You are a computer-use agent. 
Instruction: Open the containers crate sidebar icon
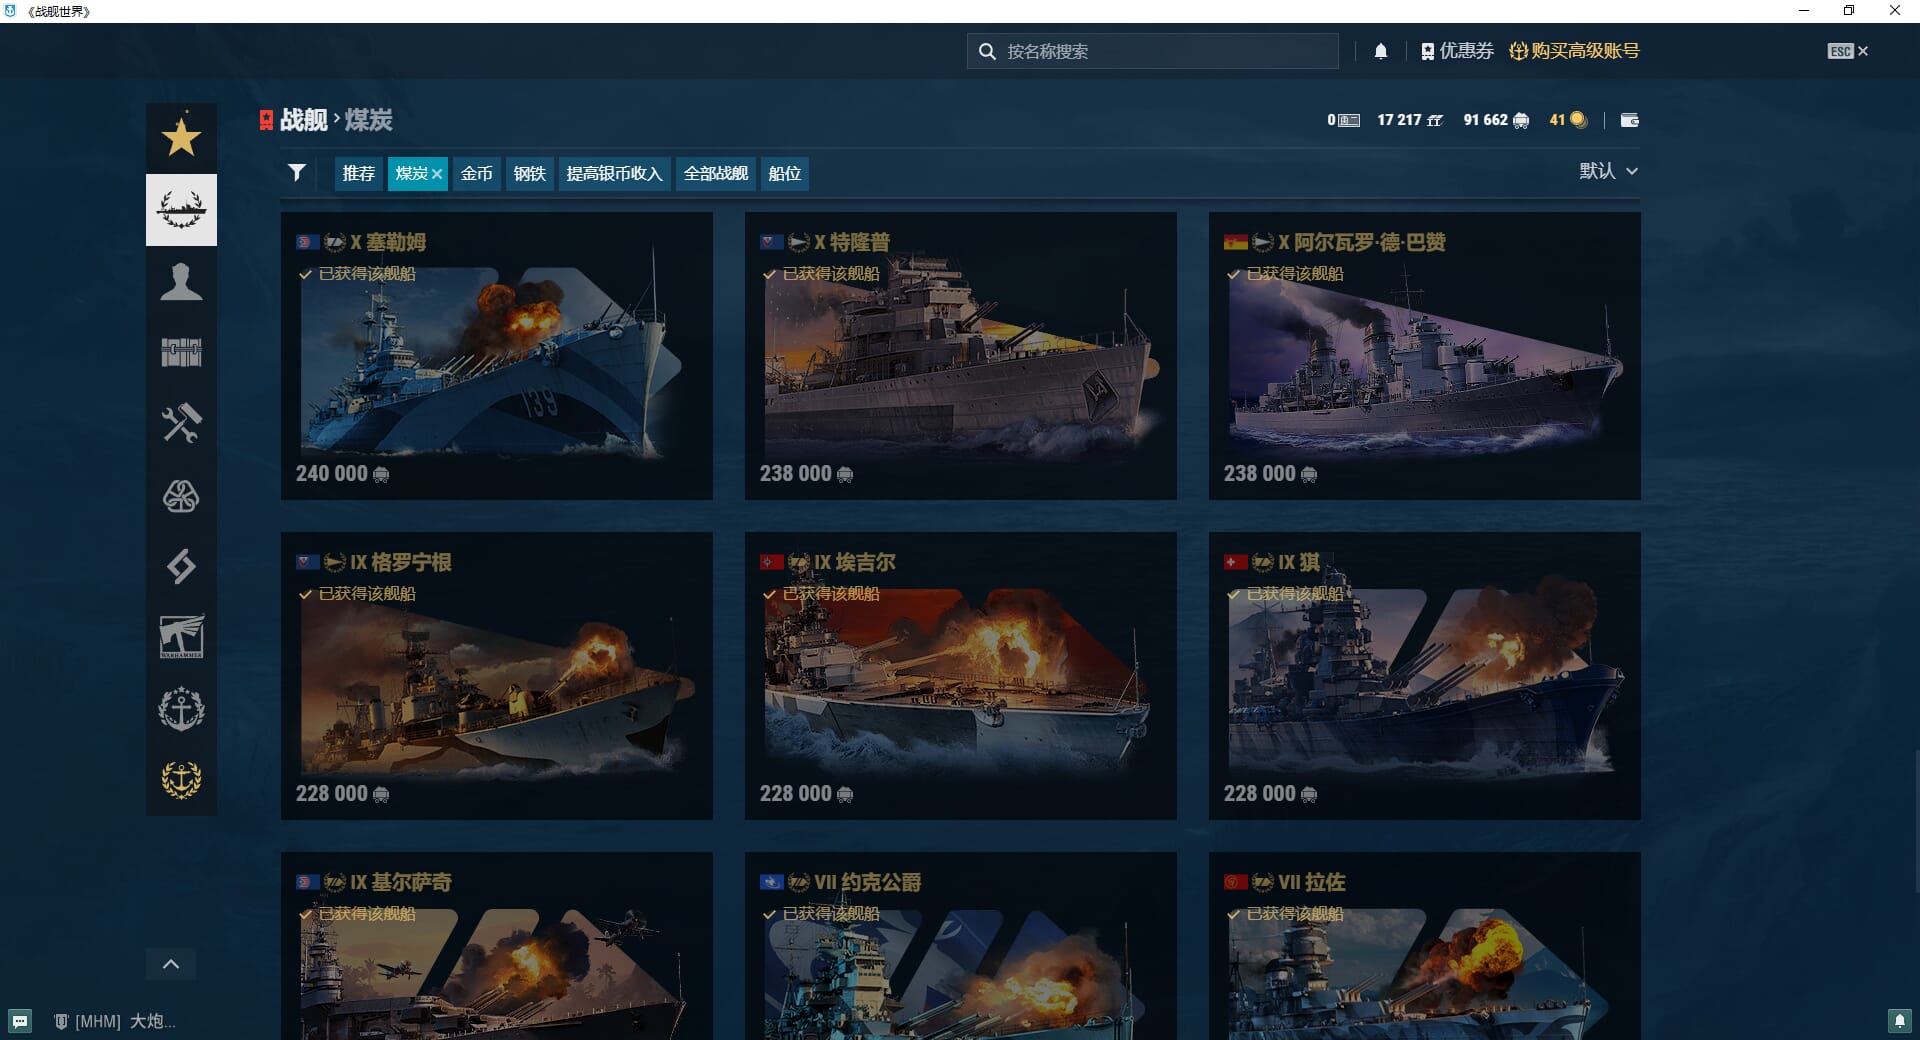click(181, 352)
